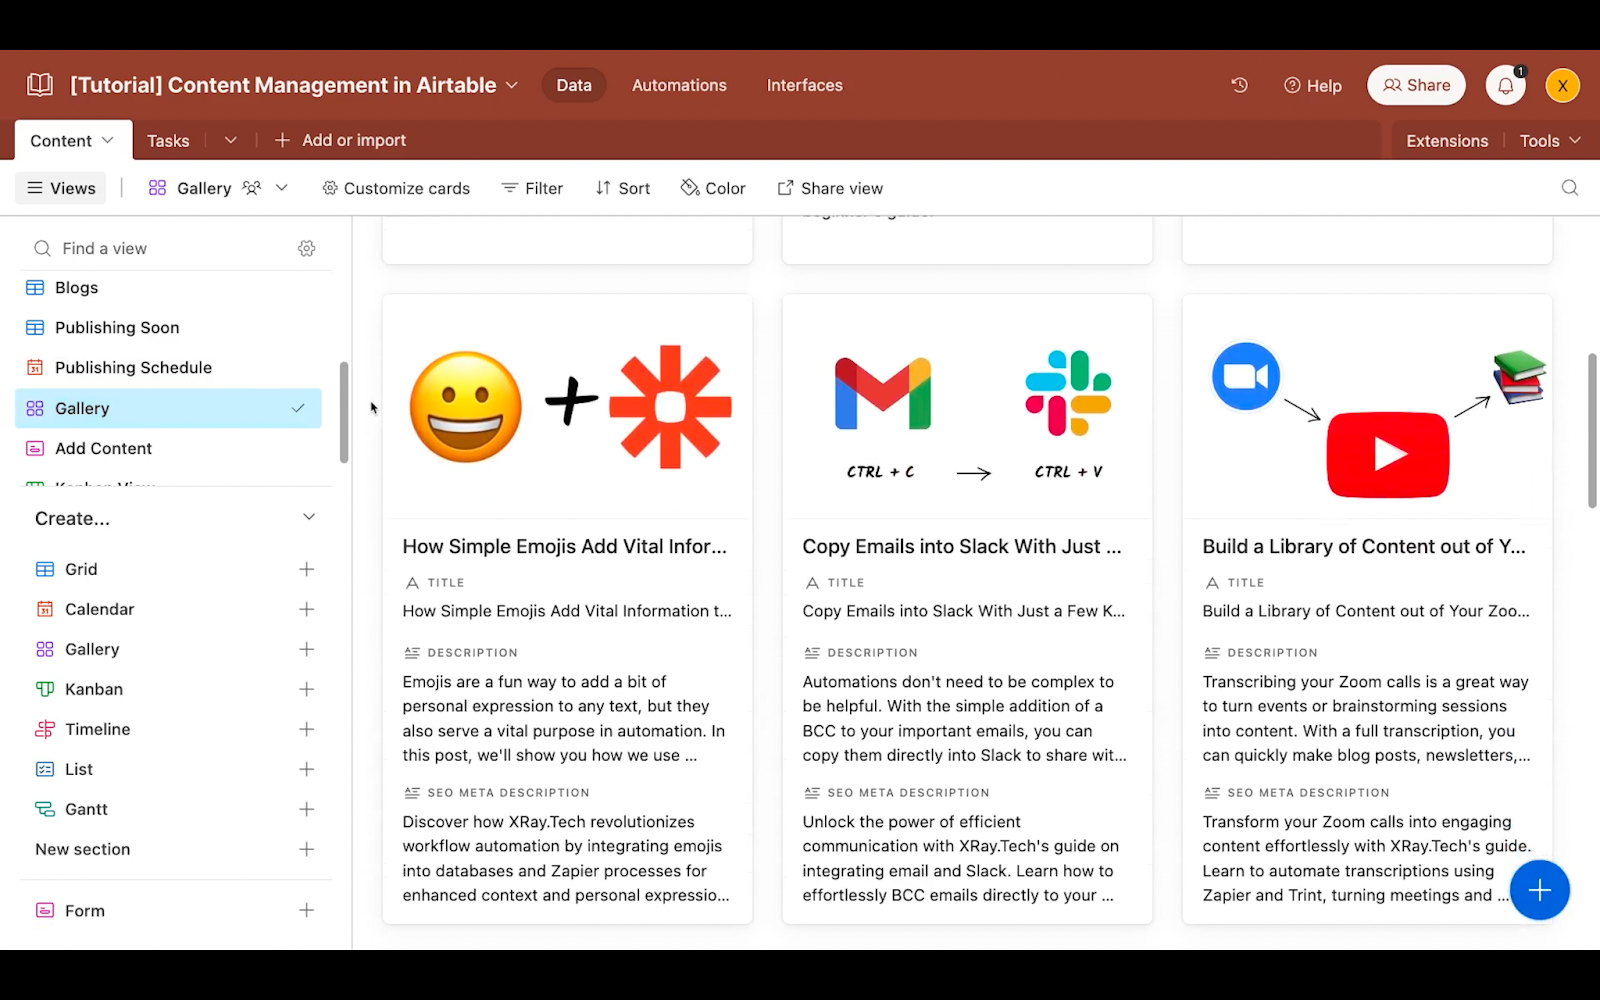Open the Gmail to Slack card image
The width and height of the screenshot is (1600, 1000).
[967, 407]
